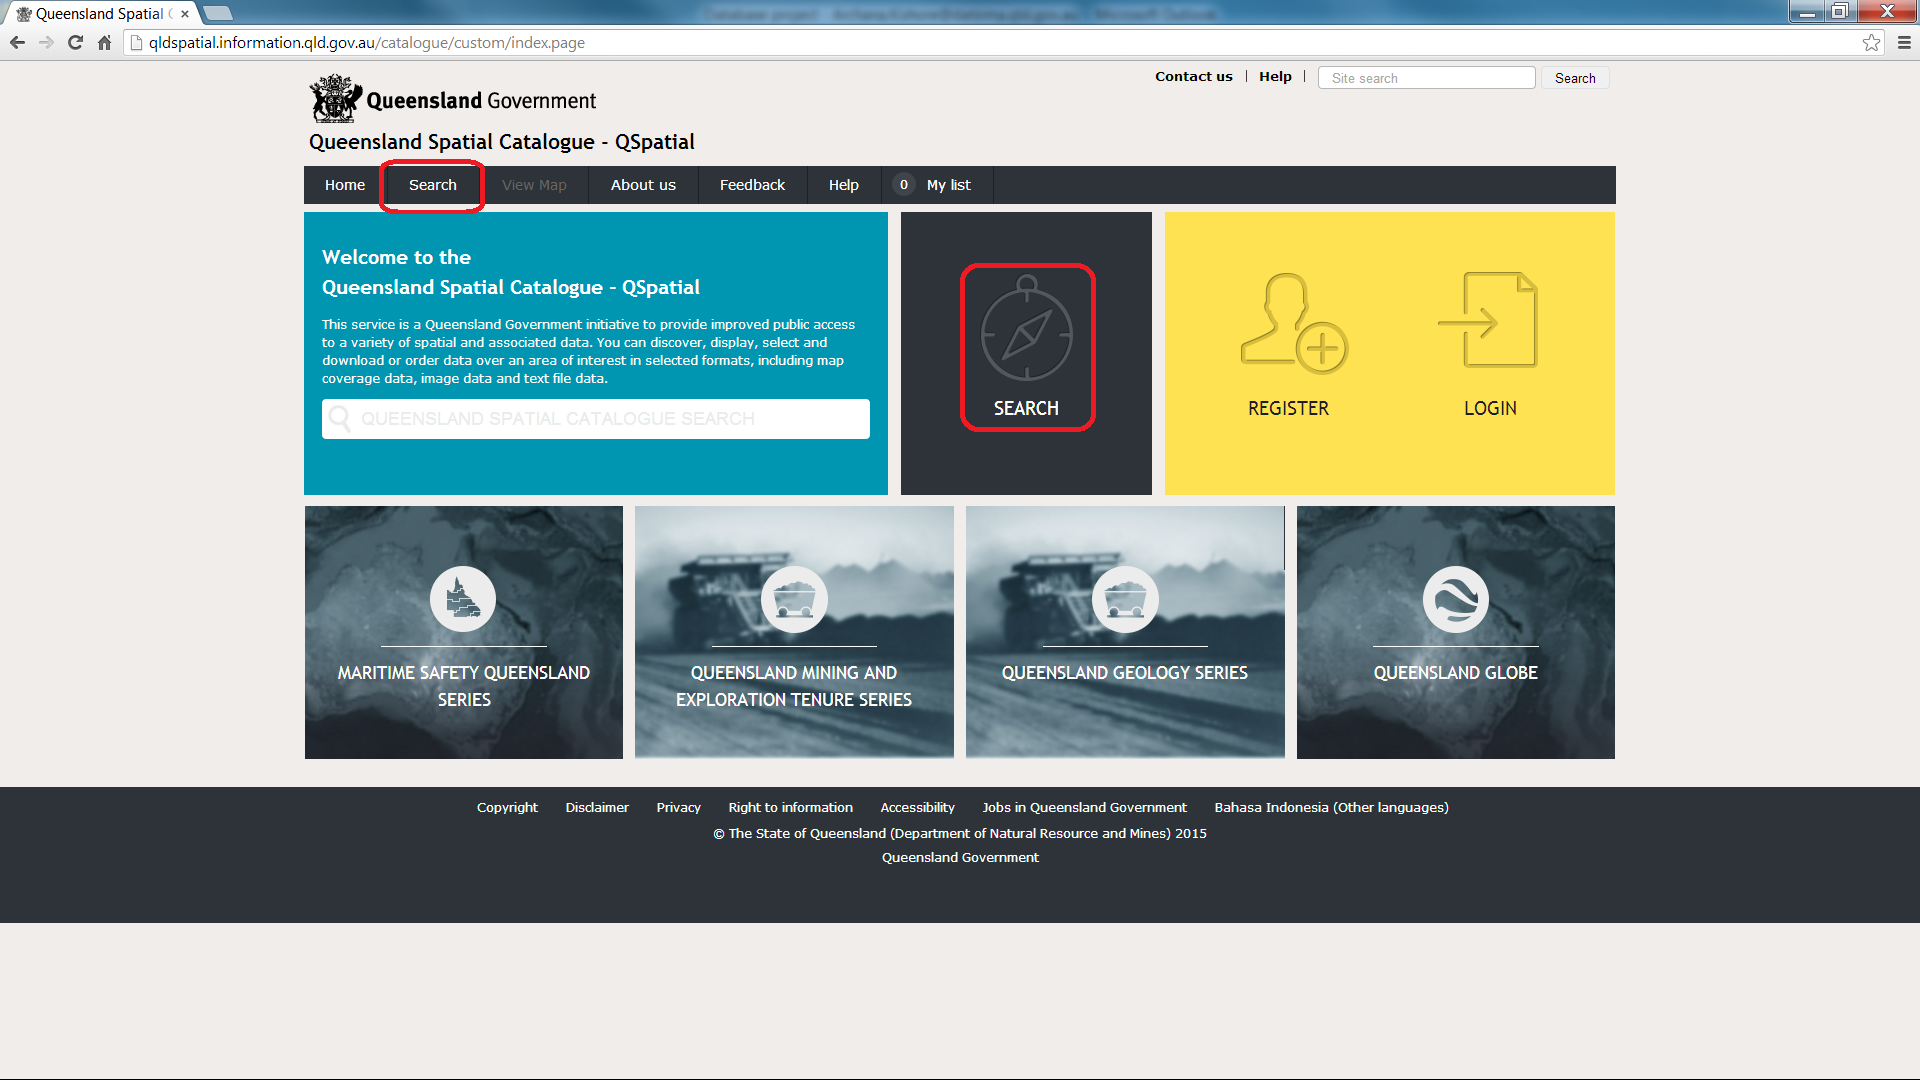
Task: Click REGISTER label on yellow panel
Action: click(x=1288, y=408)
